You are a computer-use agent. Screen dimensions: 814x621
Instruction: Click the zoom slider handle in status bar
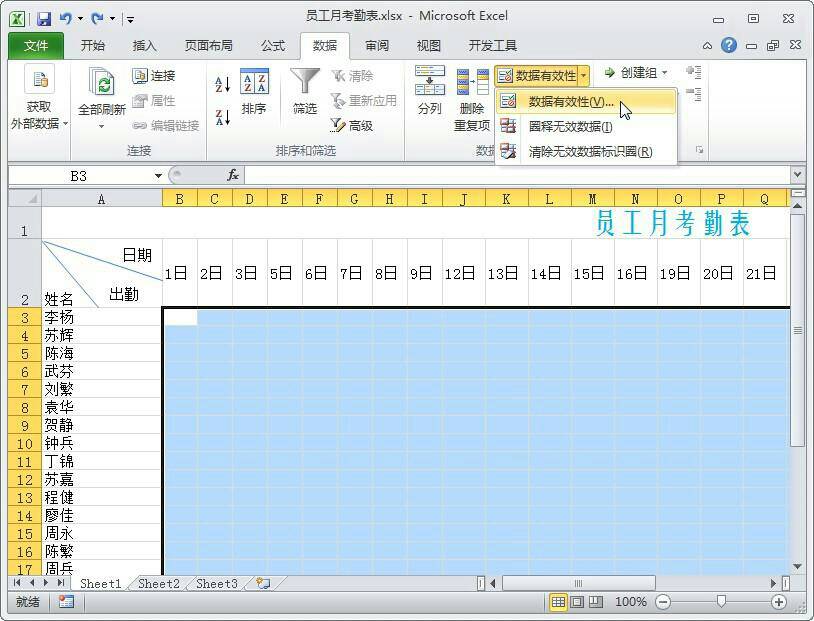[721, 602]
